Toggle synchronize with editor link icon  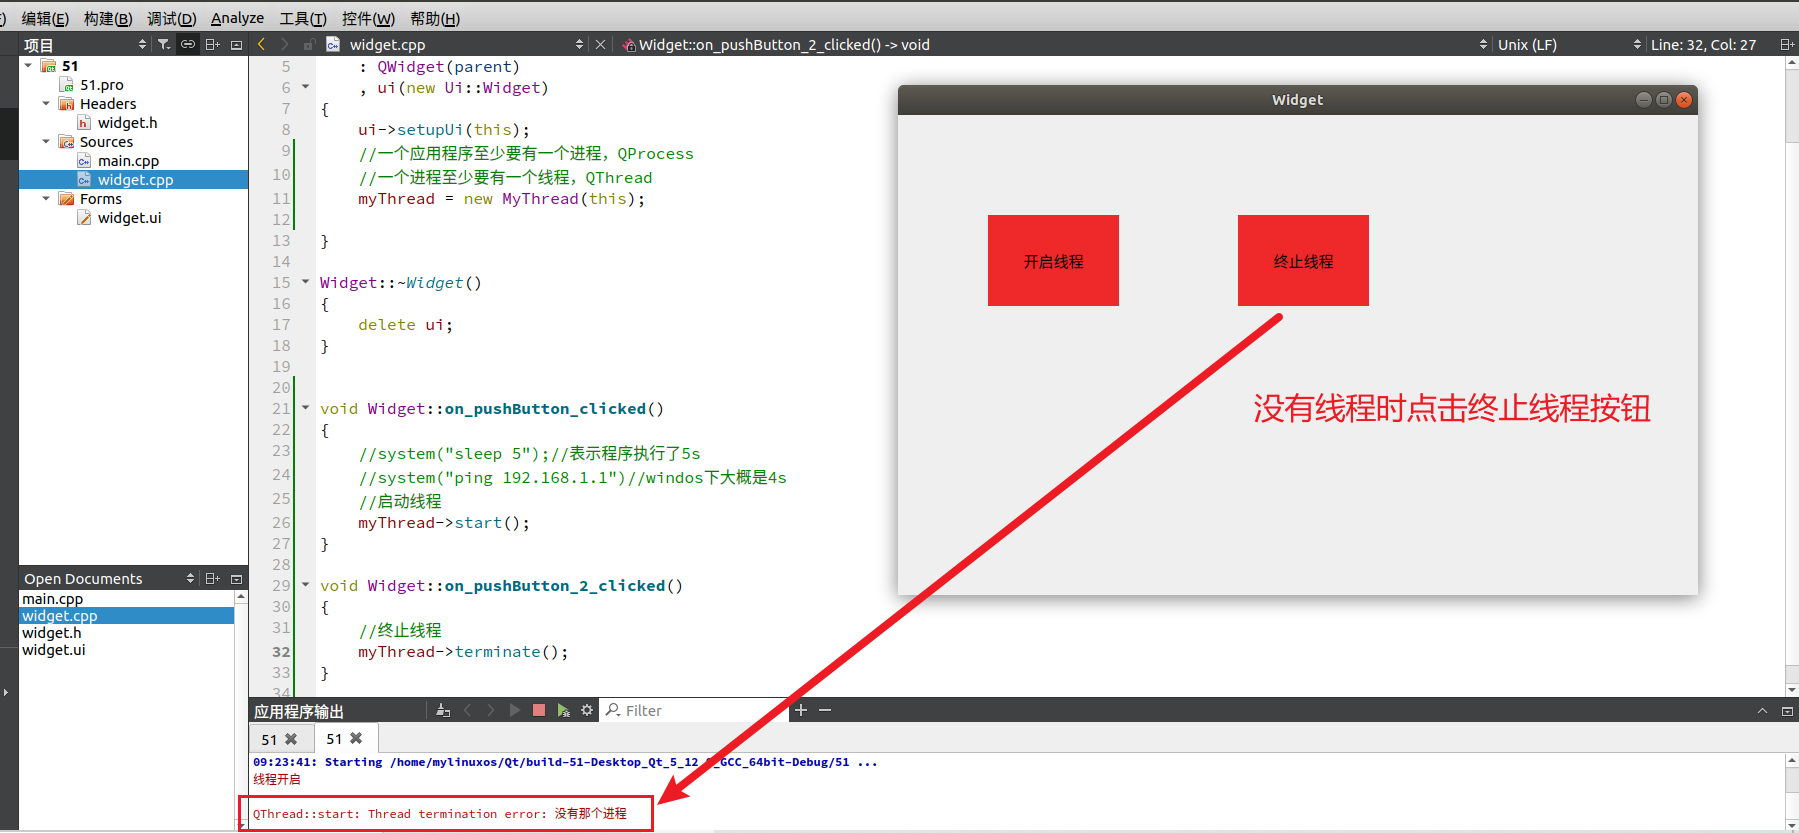[x=188, y=44]
